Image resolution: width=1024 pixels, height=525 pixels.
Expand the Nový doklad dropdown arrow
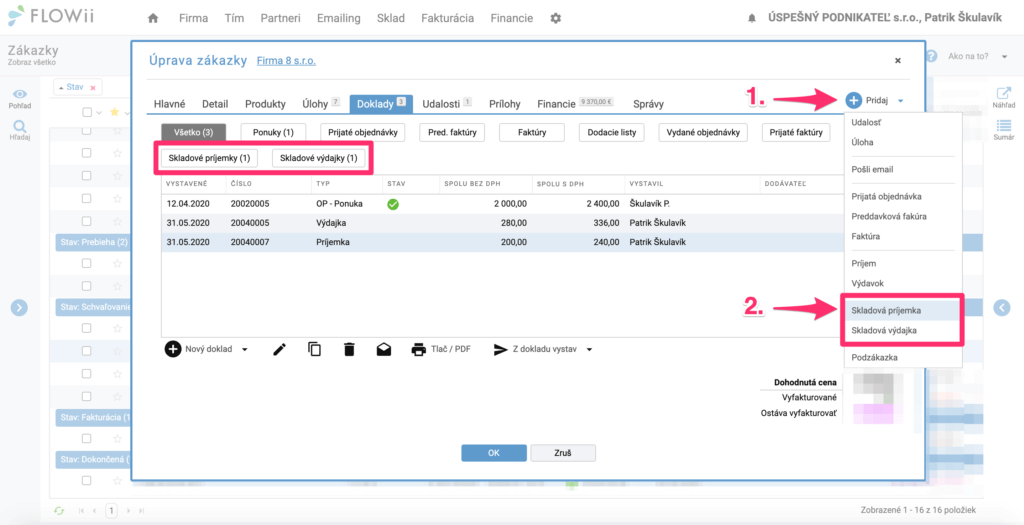(x=245, y=349)
